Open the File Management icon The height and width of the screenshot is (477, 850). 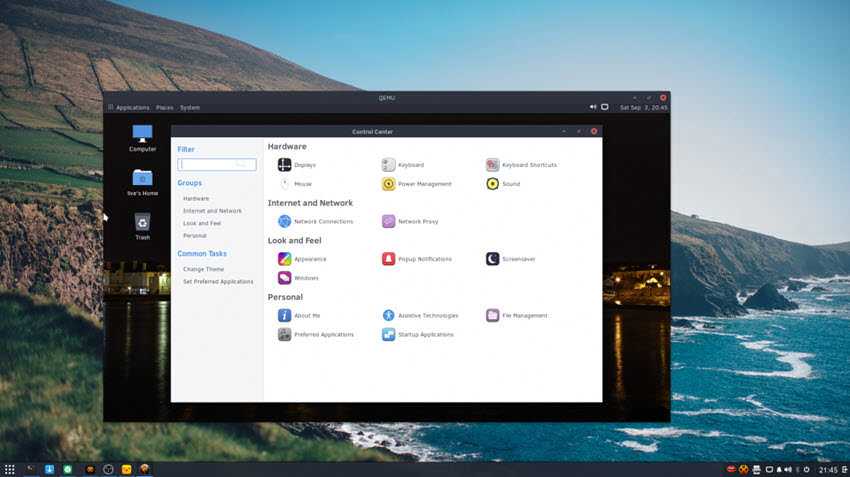pyautogui.click(x=492, y=315)
